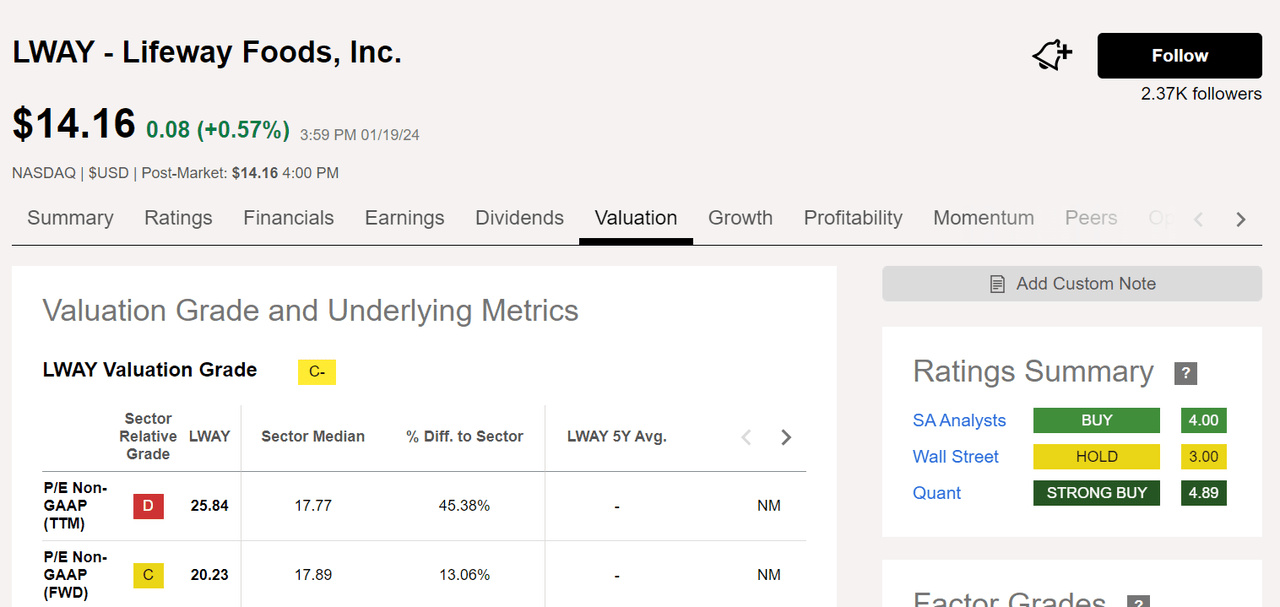Screen dimensions: 1280x607
Task: Toggle Follow for Lifeway Foods
Action: pyautogui.click(x=1179, y=55)
